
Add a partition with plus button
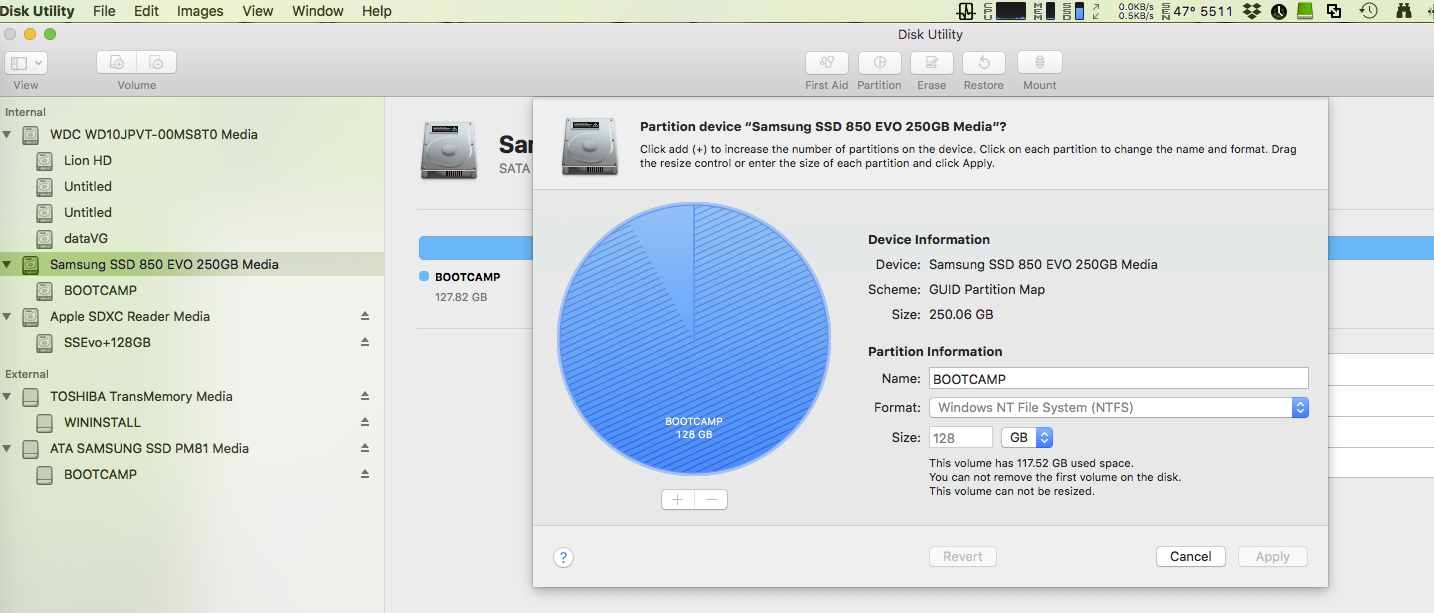coord(678,499)
